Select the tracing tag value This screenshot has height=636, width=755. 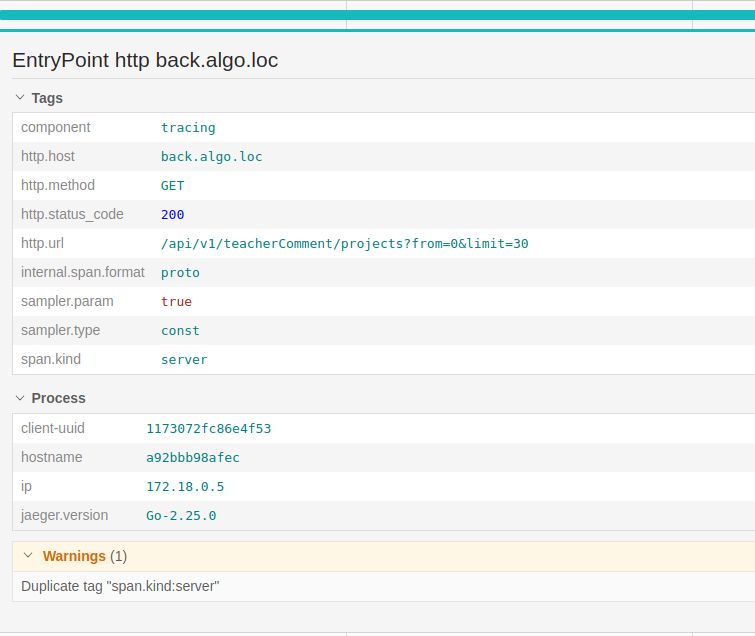pyautogui.click(x=188, y=128)
